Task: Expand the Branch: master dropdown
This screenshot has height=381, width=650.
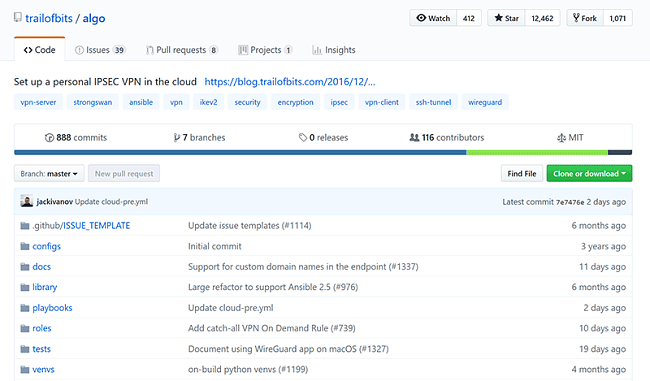Action: tap(49, 173)
